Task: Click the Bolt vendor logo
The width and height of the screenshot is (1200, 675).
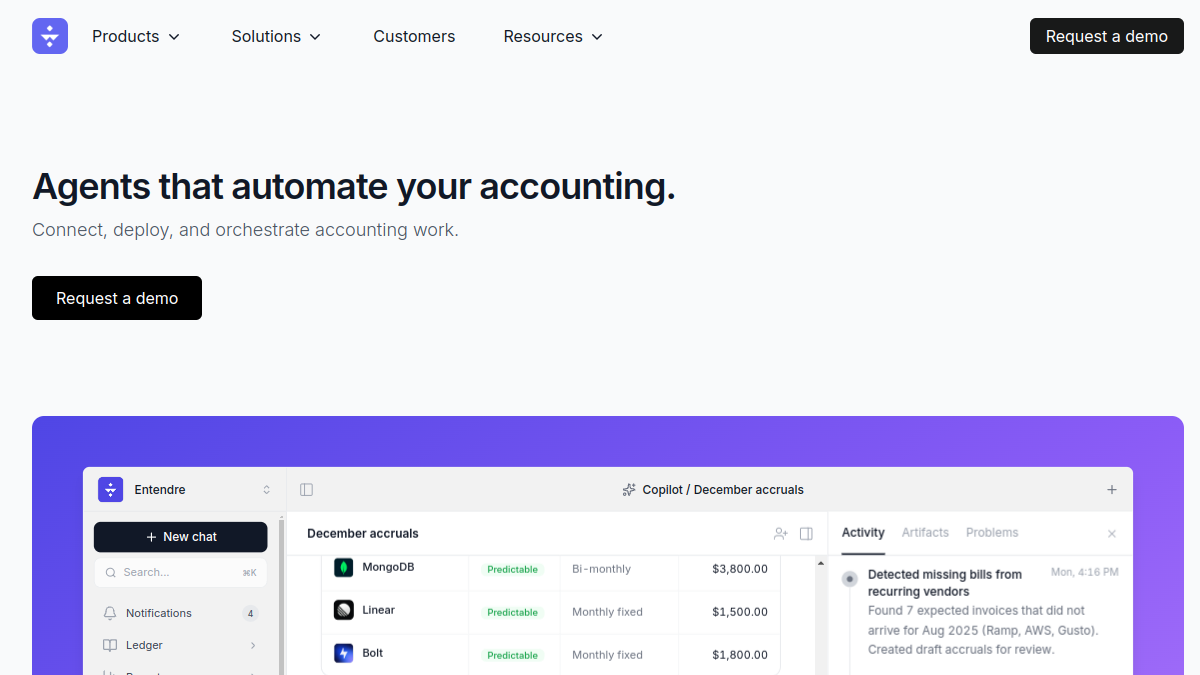Action: tap(344, 653)
